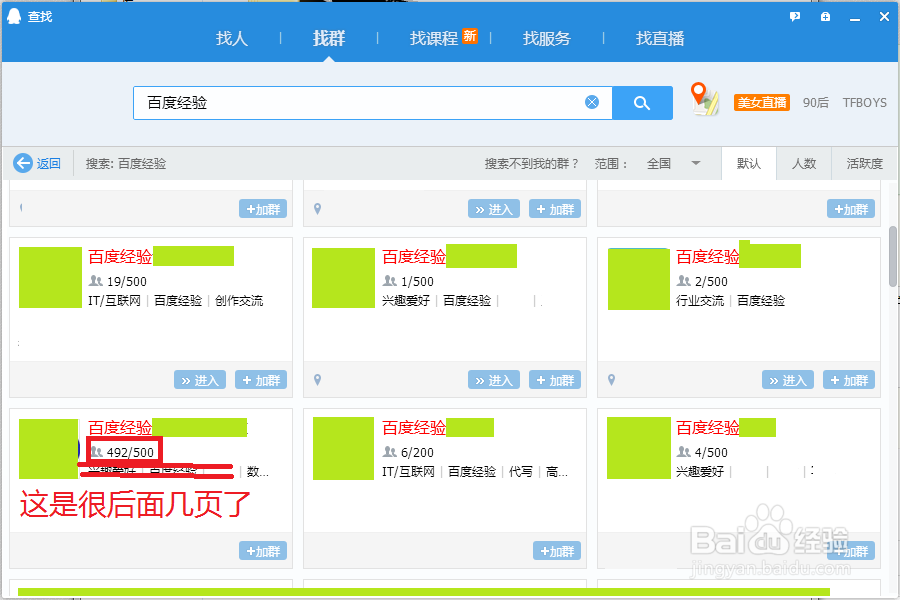This screenshot has width=900, height=600.
Task: Switch to 找服务 tab
Action: [546, 38]
